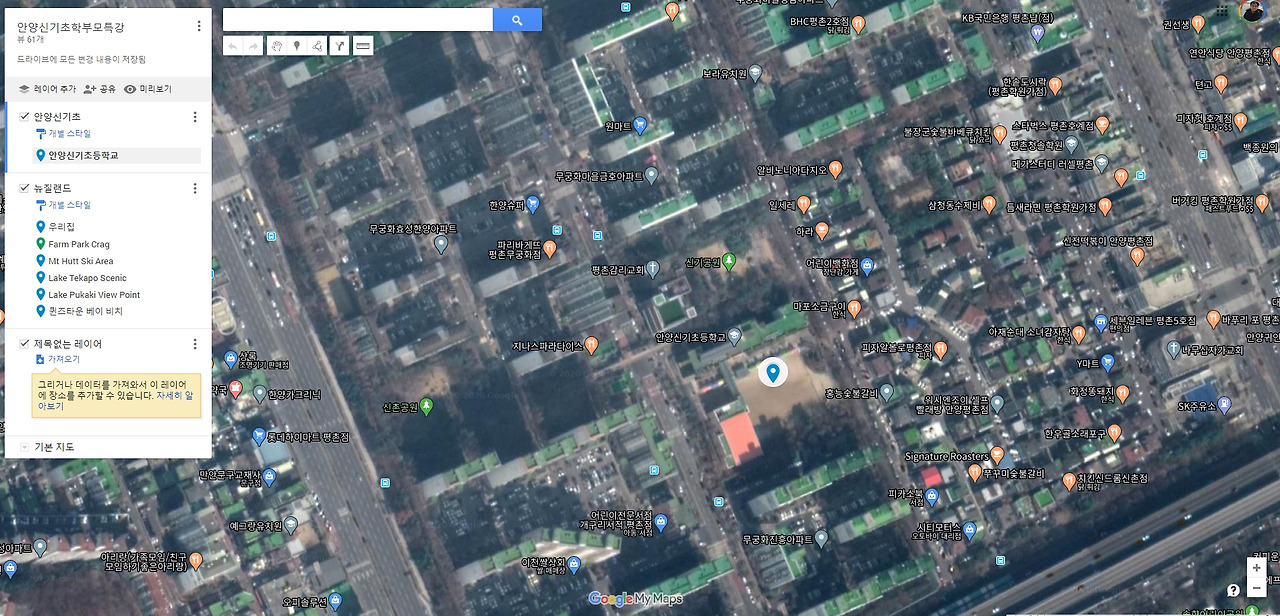Click the 가져오기 import link

click(x=57, y=359)
